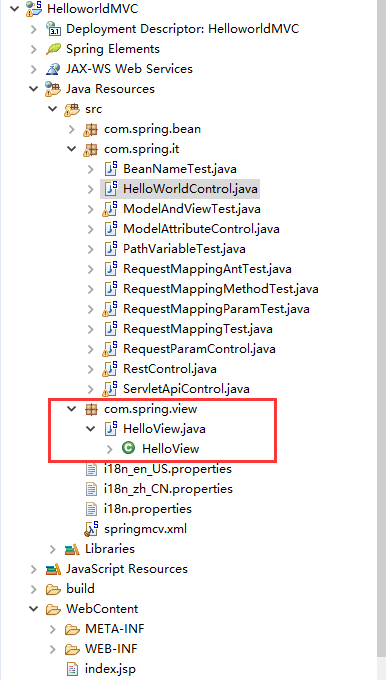Expand the Deployment Descriptor node
The width and height of the screenshot is (386, 680).
point(33,29)
